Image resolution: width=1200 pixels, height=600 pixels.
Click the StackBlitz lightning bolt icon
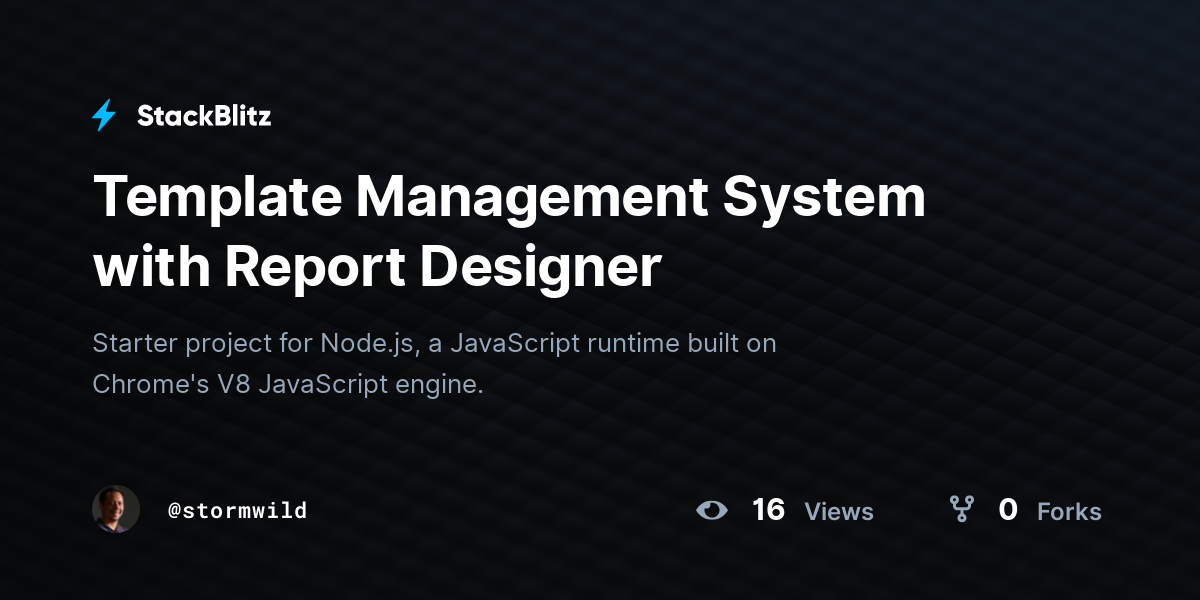pyautogui.click(x=104, y=115)
